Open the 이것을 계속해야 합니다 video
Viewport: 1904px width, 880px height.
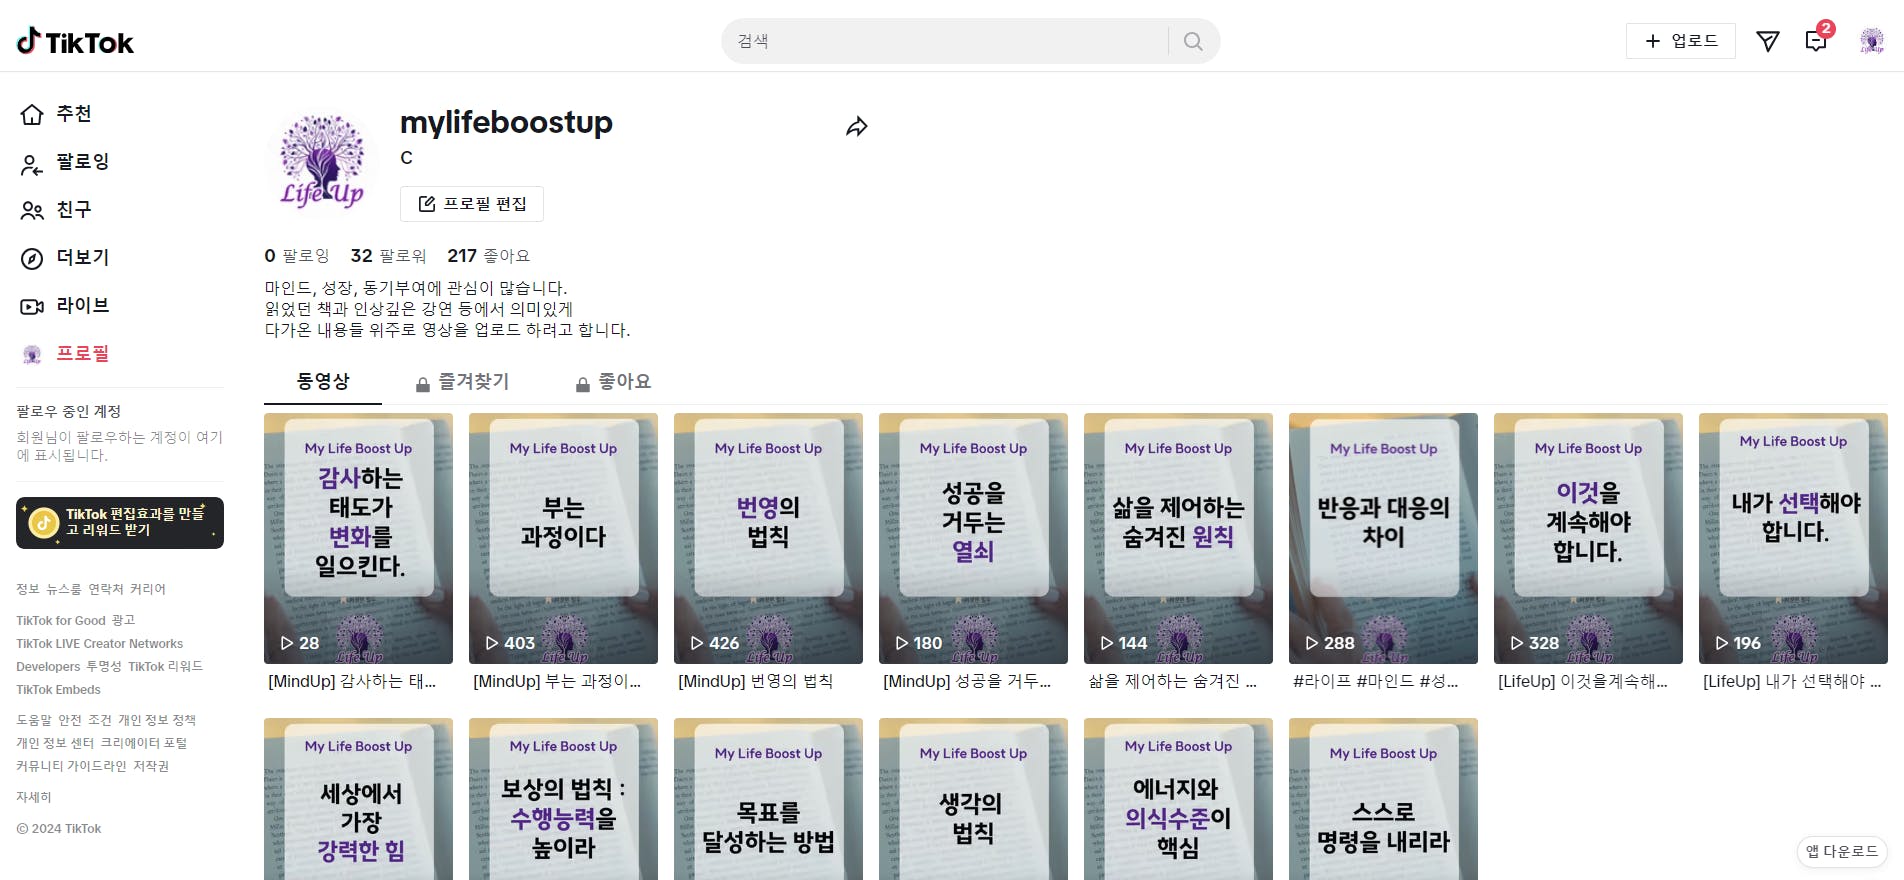click(x=1588, y=538)
